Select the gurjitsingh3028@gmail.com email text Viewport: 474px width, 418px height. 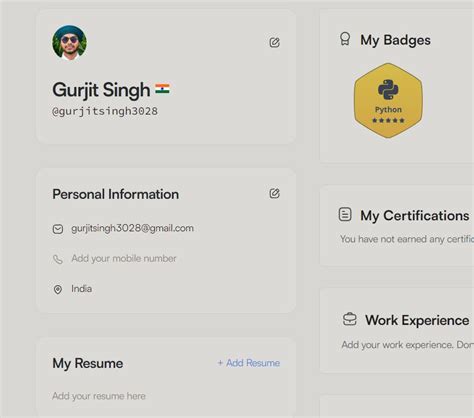pos(132,228)
